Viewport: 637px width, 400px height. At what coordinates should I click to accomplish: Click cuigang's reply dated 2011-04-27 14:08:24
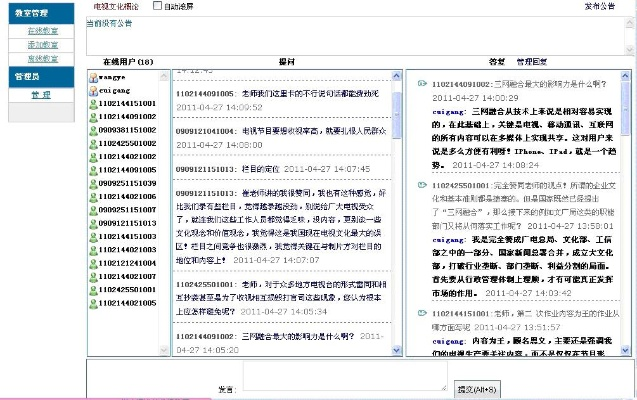click(x=524, y=138)
